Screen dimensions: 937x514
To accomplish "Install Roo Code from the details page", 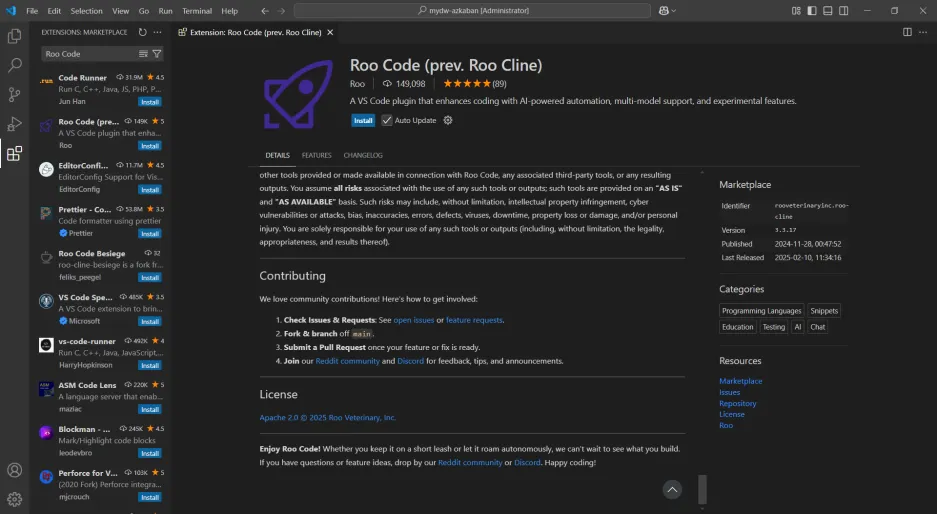I will coord(363,120).
